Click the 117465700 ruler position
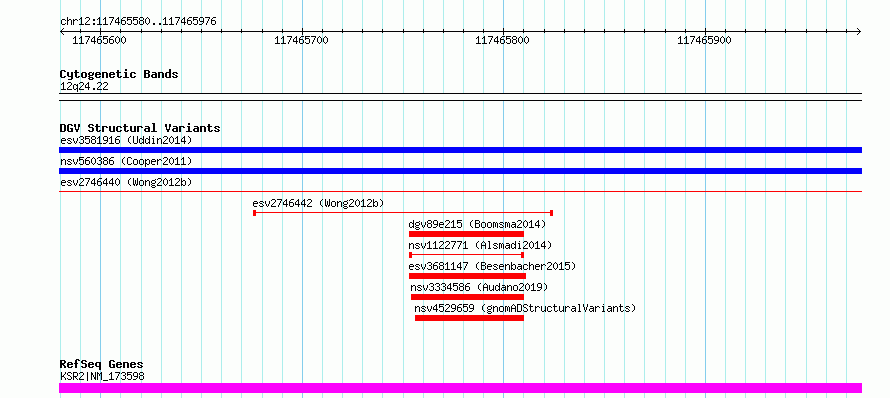Viewport: 890px width, 398px height. (301, 40)
